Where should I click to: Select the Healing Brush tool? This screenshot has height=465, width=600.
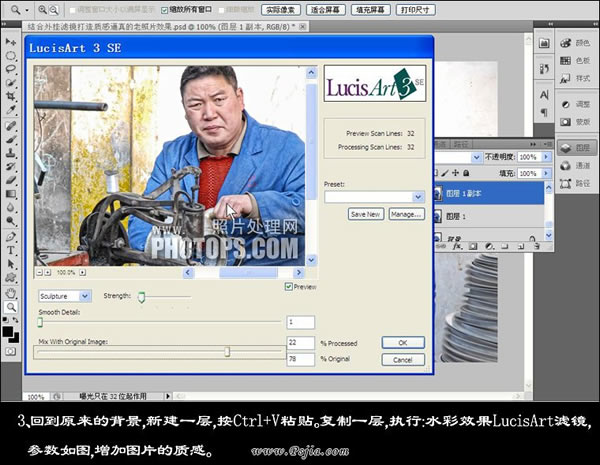coord(11,126)
